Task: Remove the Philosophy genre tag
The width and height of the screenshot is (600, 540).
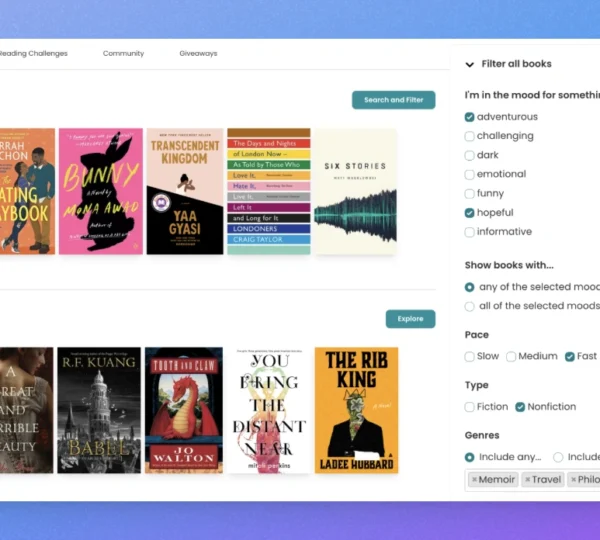Action: (x=574, y=480)
